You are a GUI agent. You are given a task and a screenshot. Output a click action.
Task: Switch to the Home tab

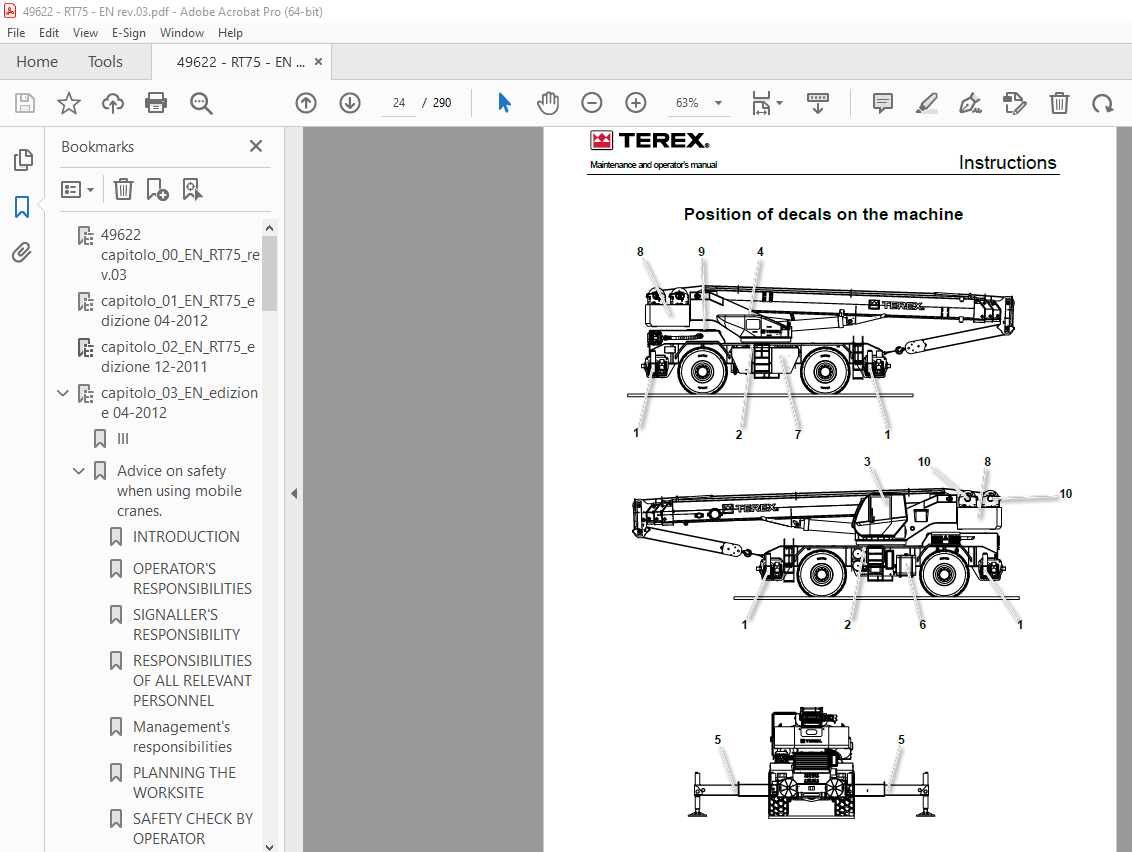pyautogui.click(x=37, y=62)
